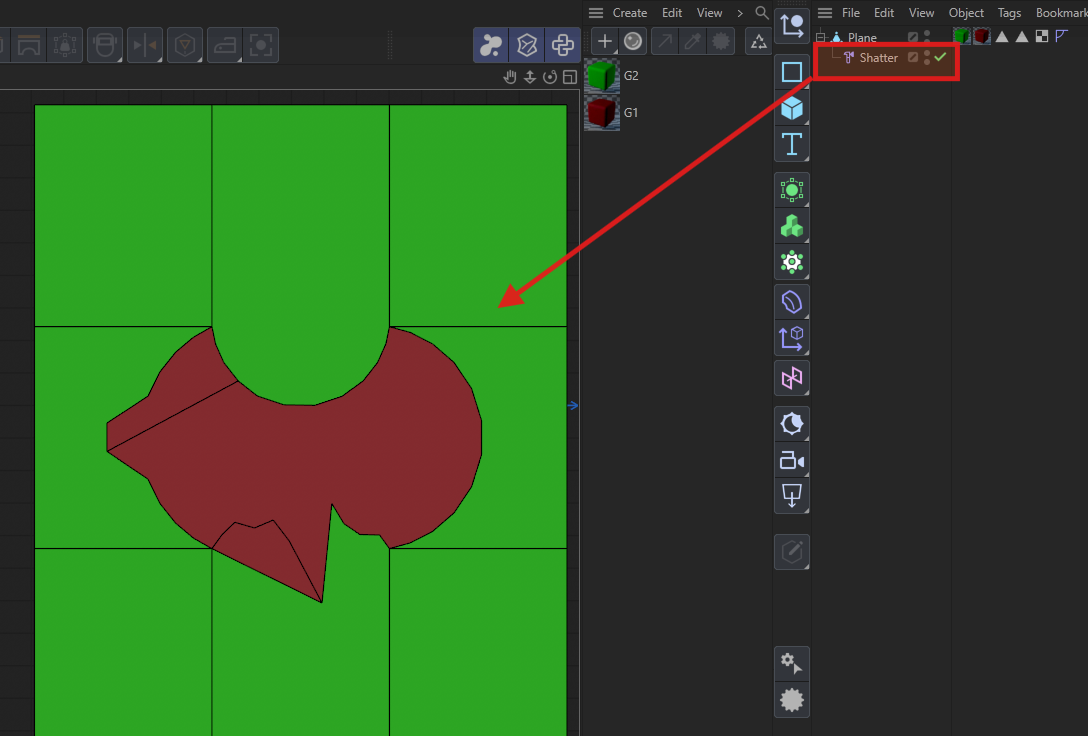Open the material manager Create menu

pyautogui.click(x=629, y=13)
